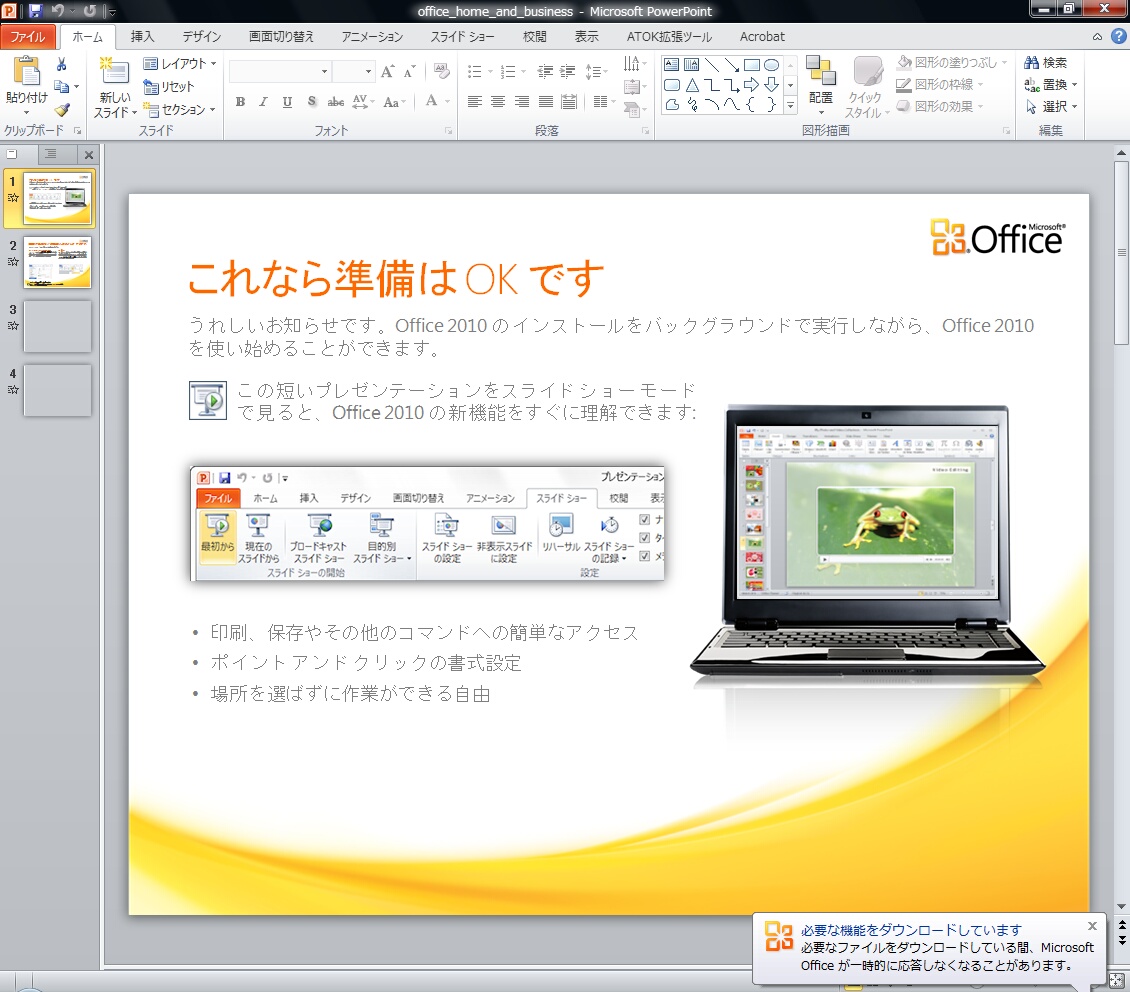
Task: Open Layout (レイアウト) dropdown
Action: tap(179, 63)
